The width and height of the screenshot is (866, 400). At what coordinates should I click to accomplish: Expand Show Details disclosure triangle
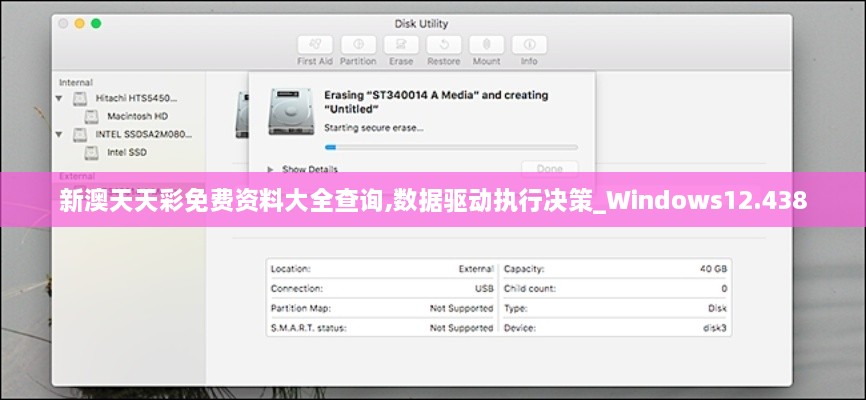click(271, 169)
